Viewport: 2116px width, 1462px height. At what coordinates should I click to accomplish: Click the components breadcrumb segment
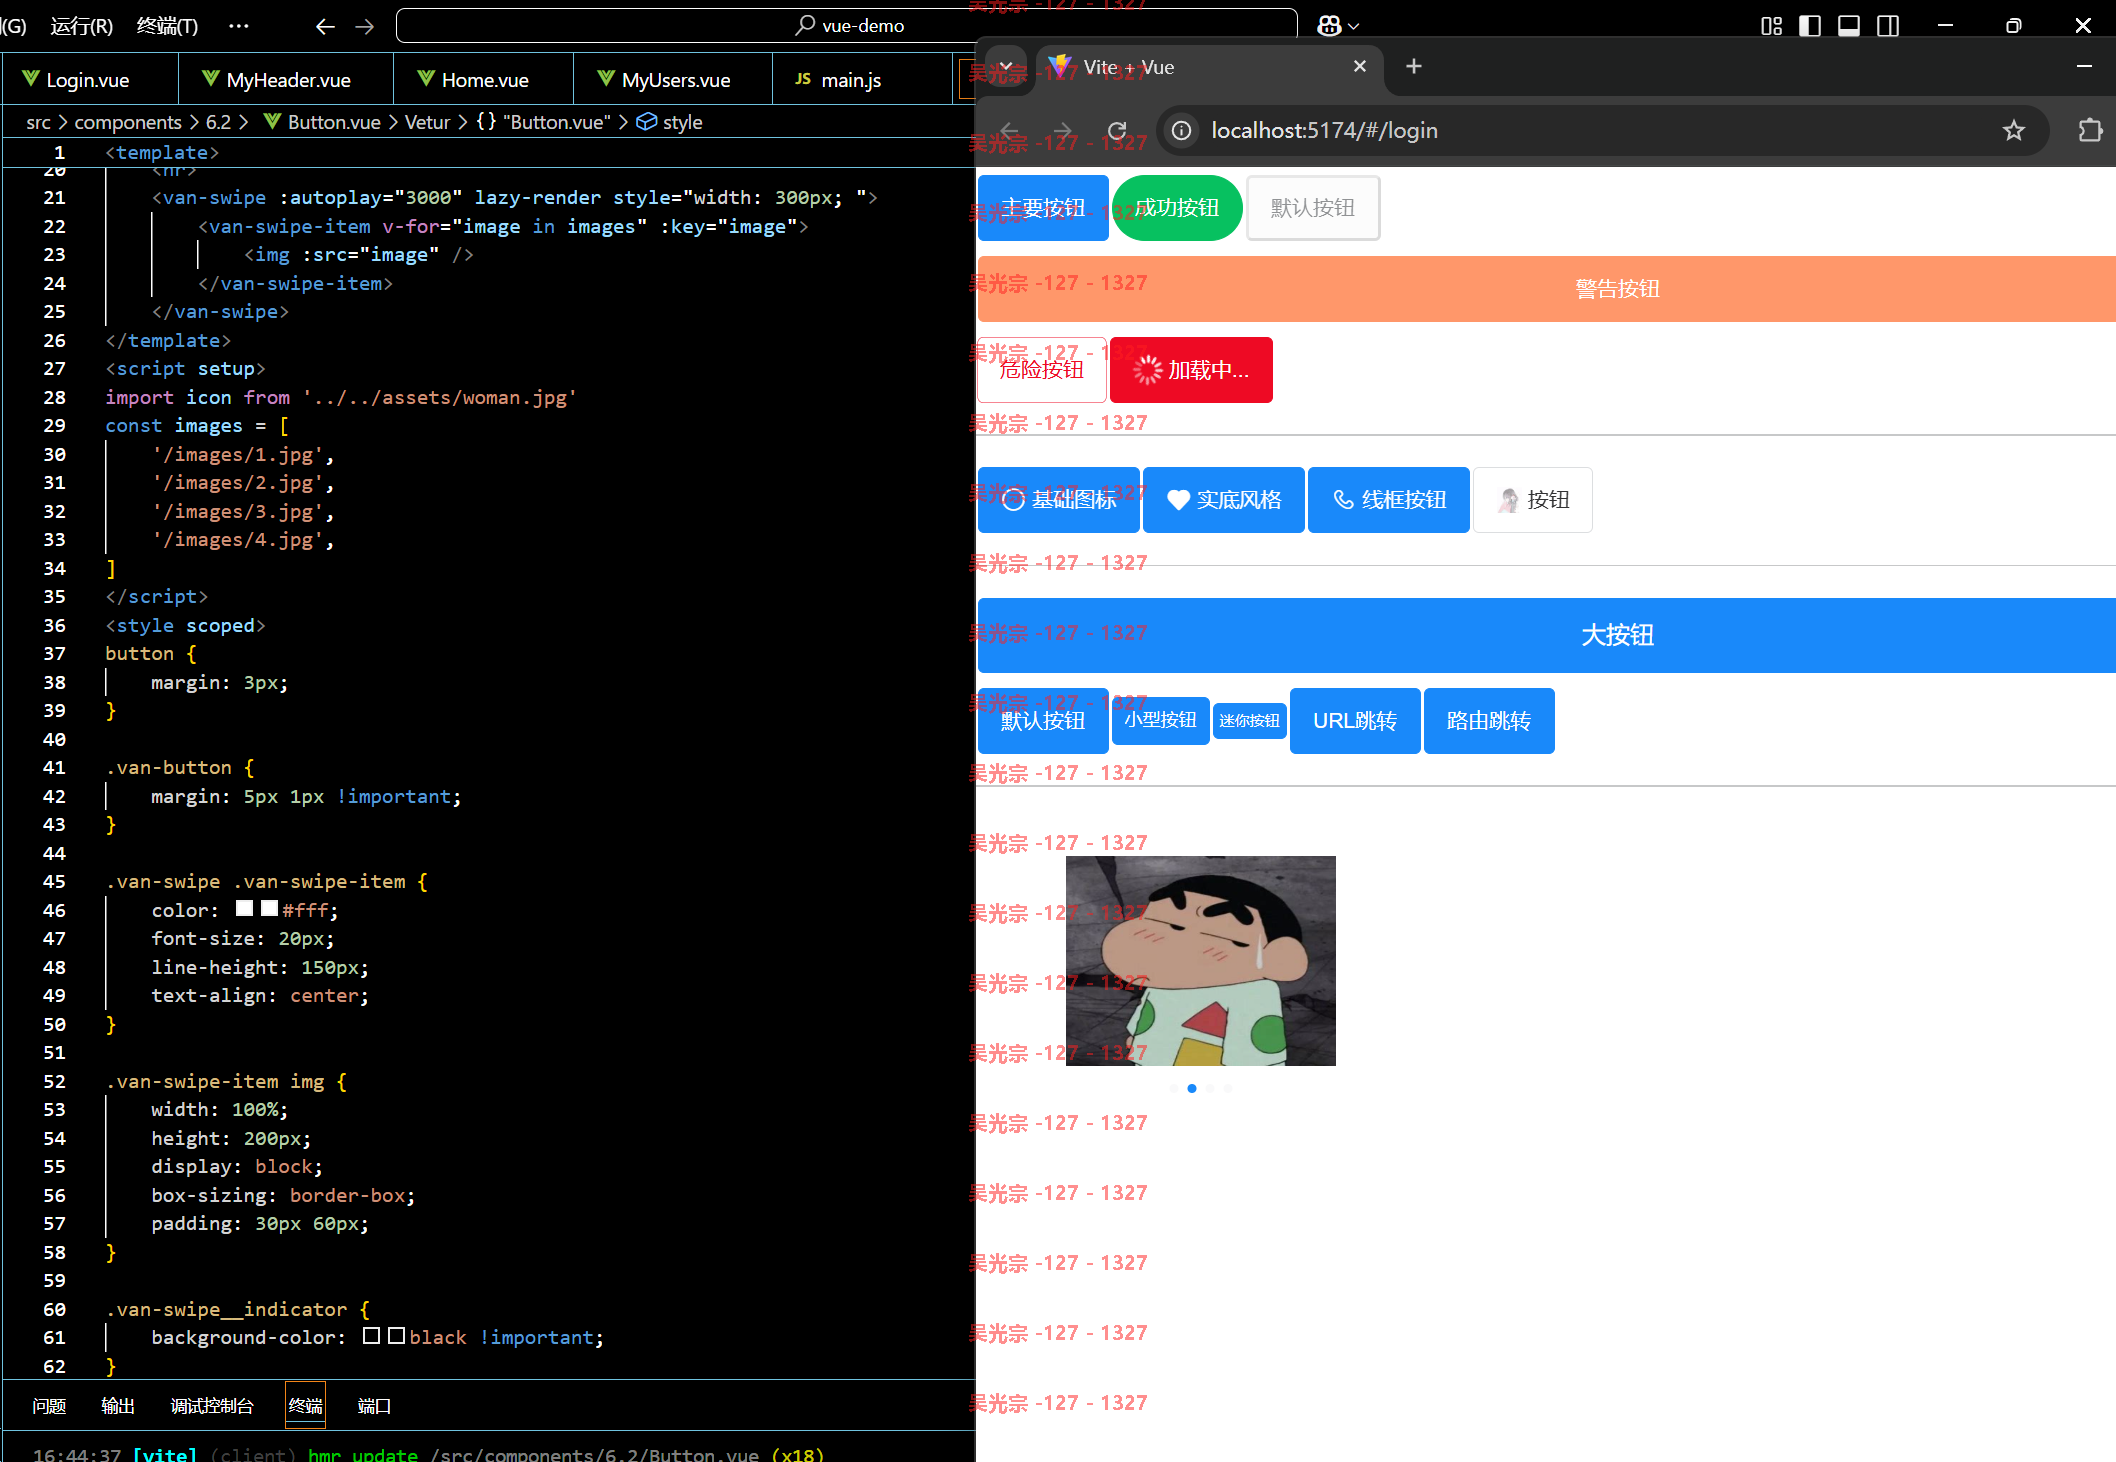[x=128, y=122]
